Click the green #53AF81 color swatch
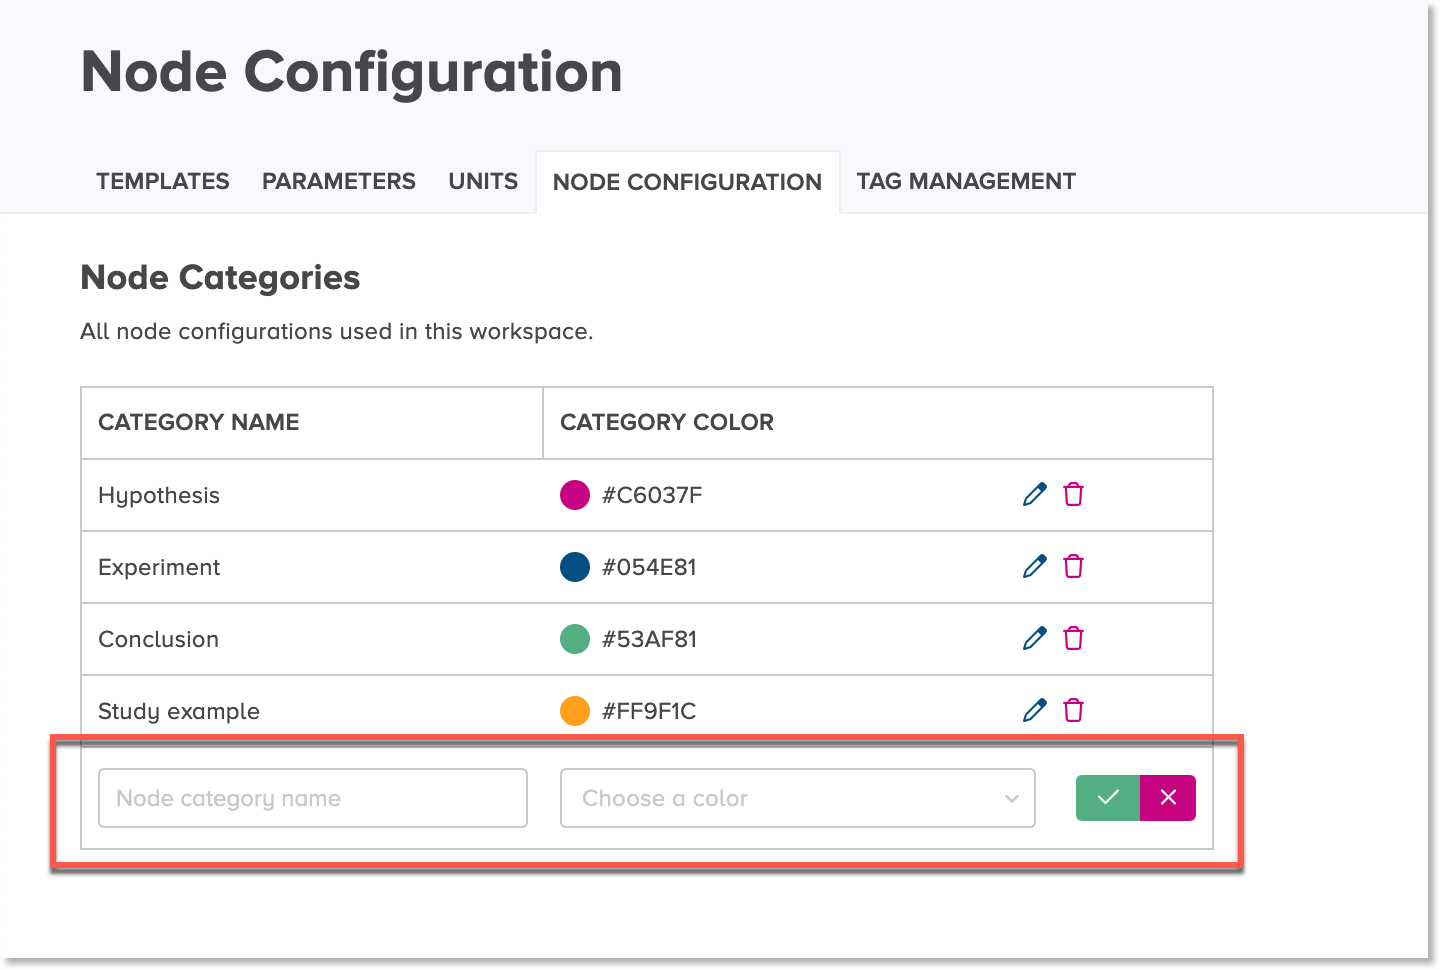1440x970 pixels. tap(575, 639)
